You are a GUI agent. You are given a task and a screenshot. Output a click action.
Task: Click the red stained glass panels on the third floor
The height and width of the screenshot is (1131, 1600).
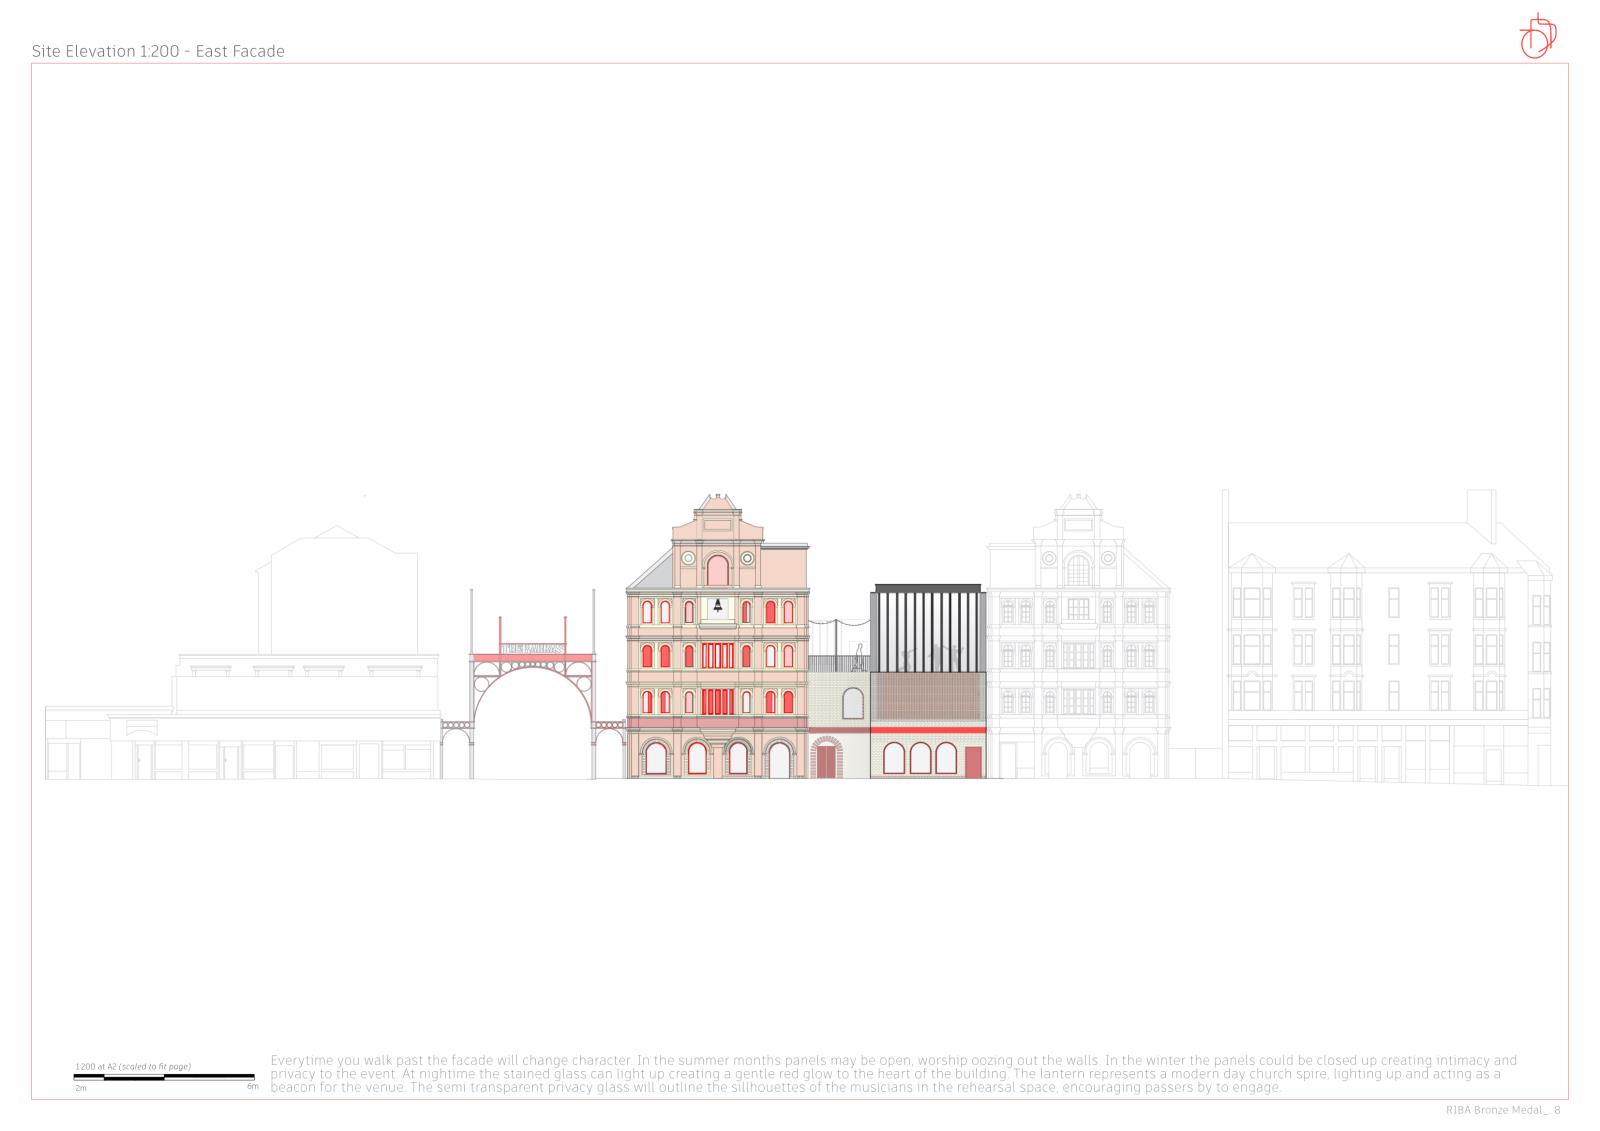(x=716, y=656)
